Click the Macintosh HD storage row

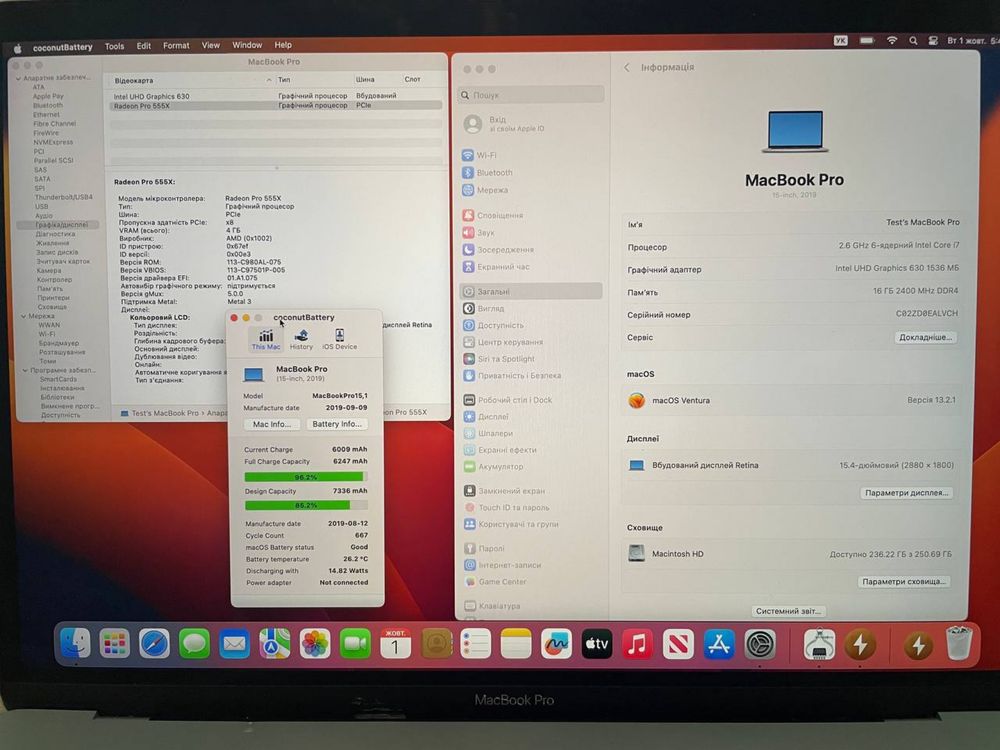point(791,554)
